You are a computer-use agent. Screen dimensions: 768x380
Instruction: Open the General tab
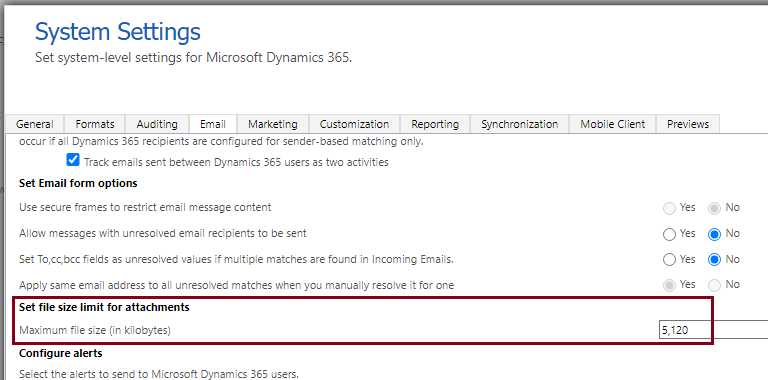pos(35,124)
